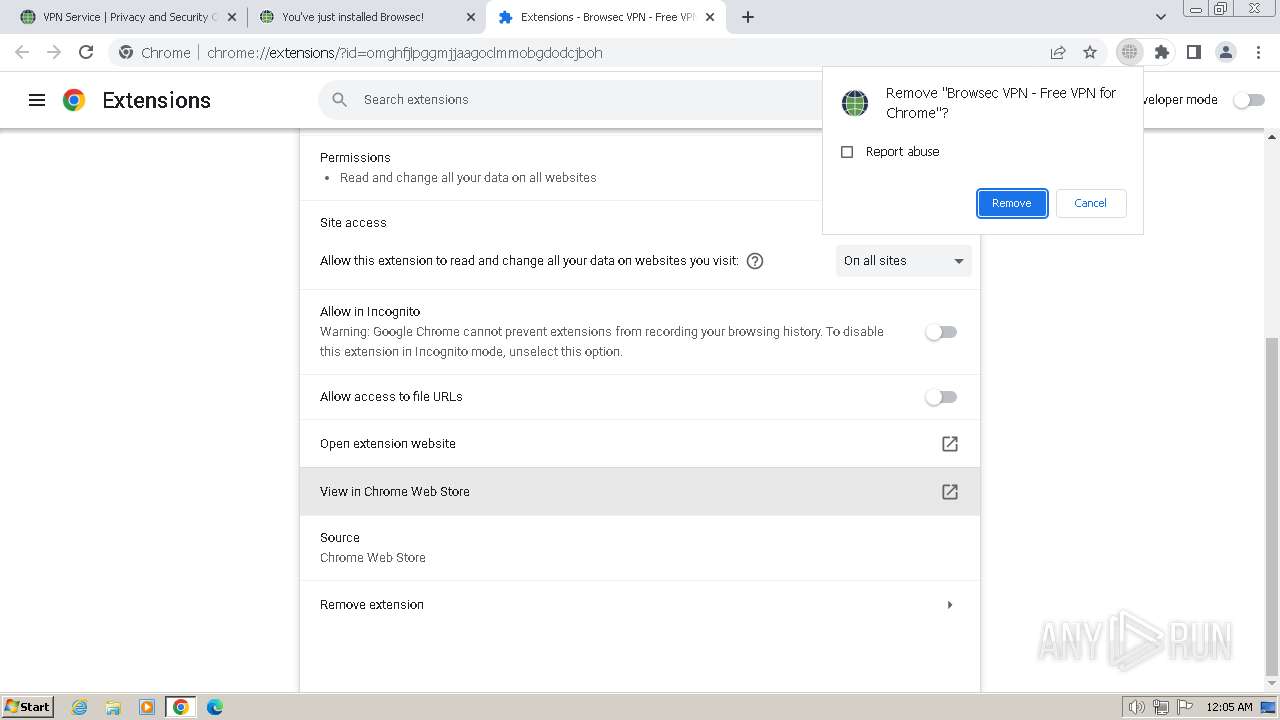Confirm removal with the Remove button
This screenshot has height=720, width=1280.
(x=1012, y=203)
